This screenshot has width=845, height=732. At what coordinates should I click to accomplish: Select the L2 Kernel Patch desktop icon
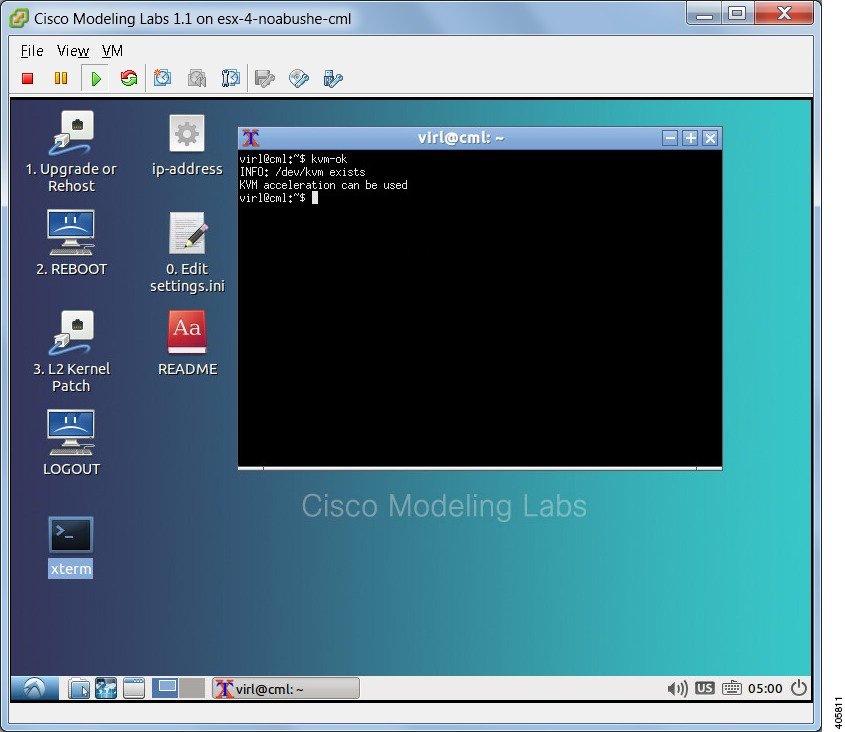(x=71, y=351)
